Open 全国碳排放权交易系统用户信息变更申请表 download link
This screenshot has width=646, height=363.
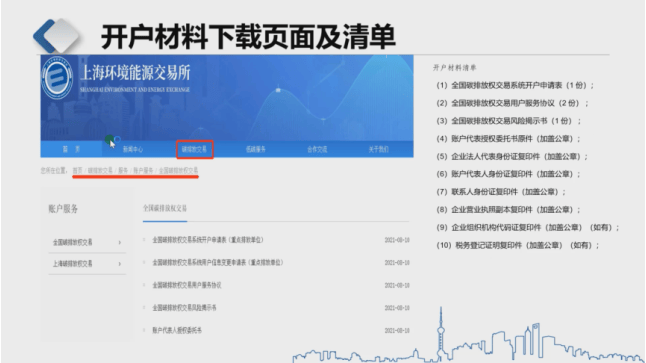tap(218, 262)
